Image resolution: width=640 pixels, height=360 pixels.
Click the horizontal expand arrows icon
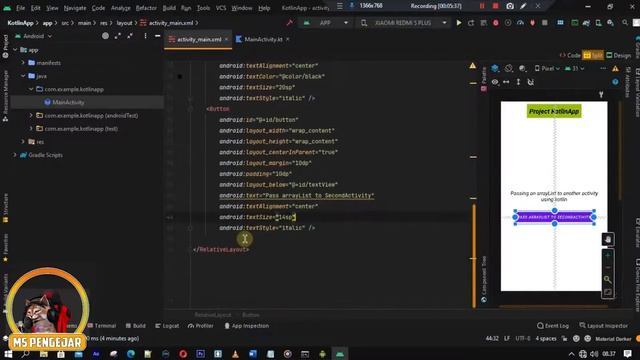506,82
